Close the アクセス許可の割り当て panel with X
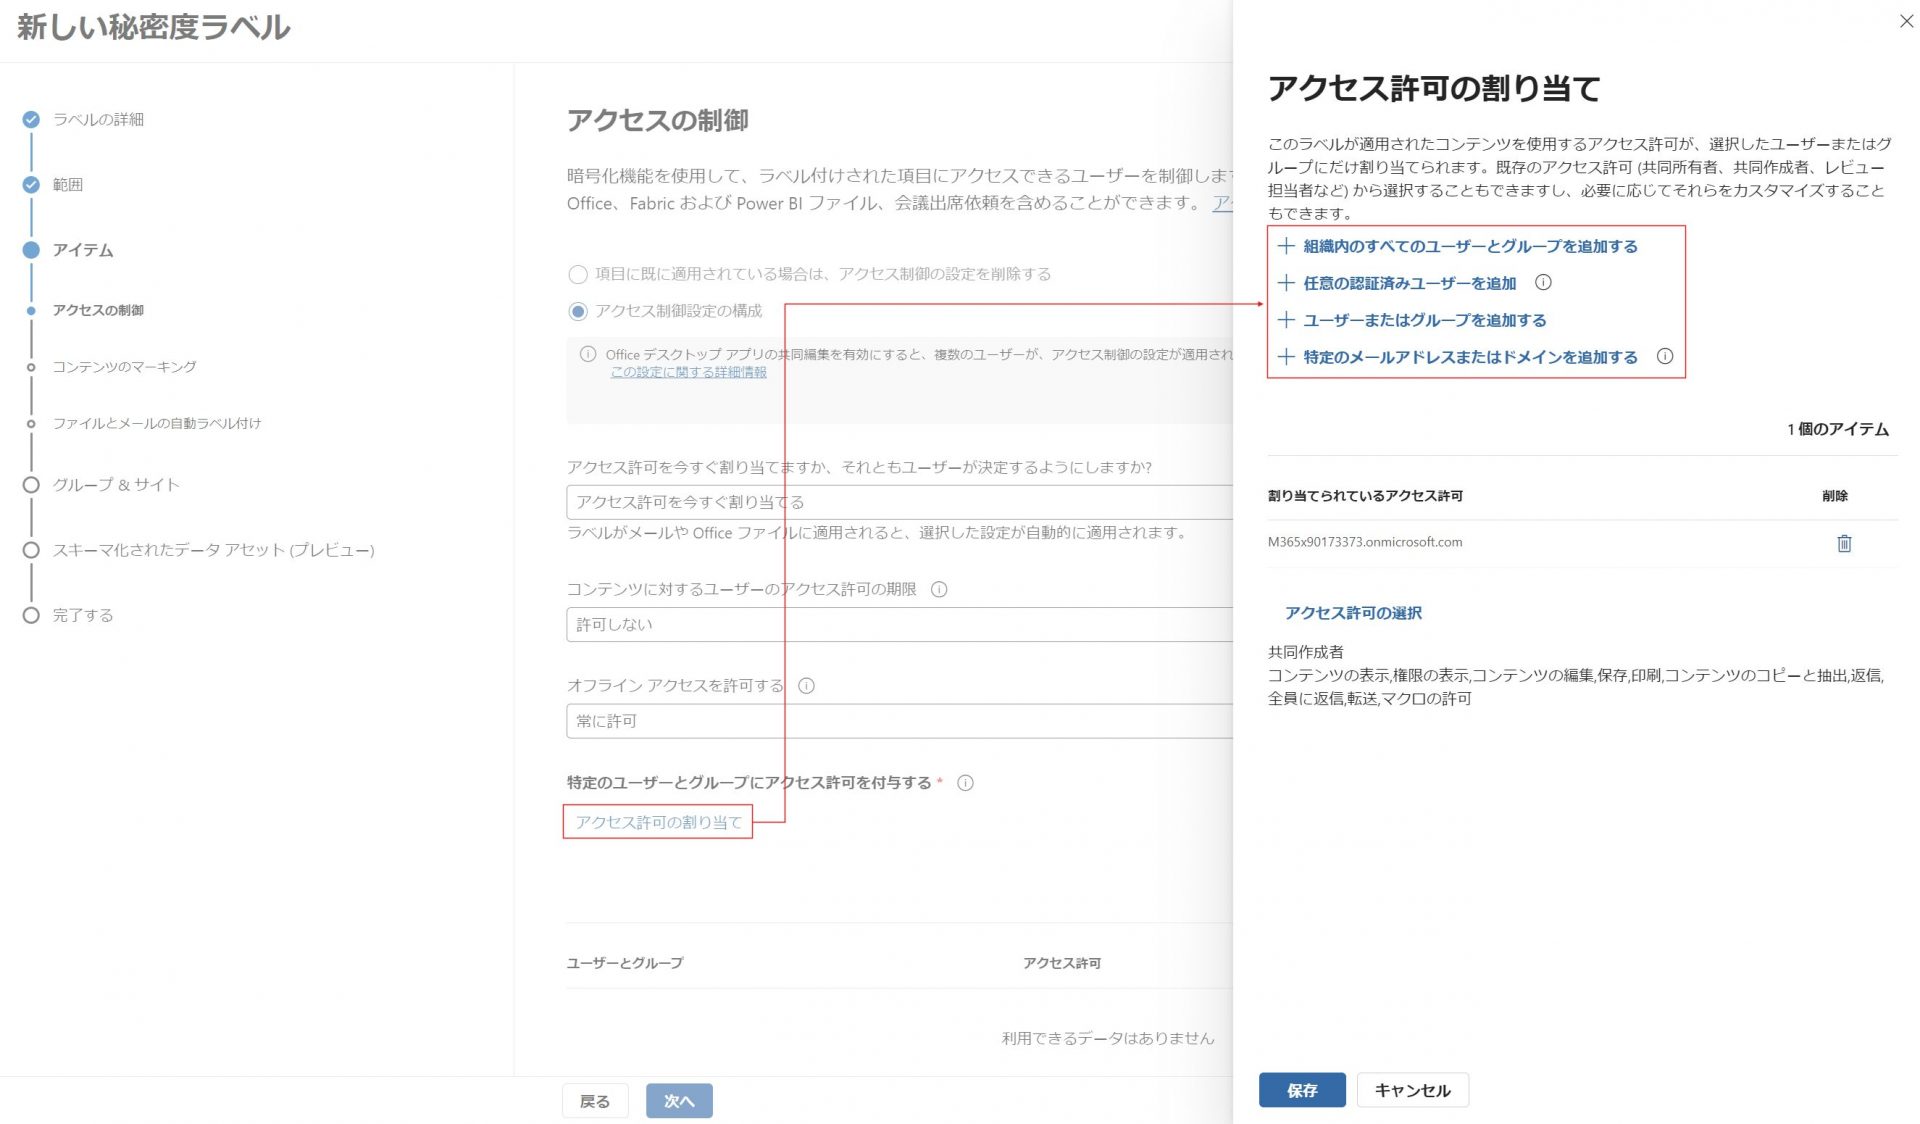 point(1906,21)
